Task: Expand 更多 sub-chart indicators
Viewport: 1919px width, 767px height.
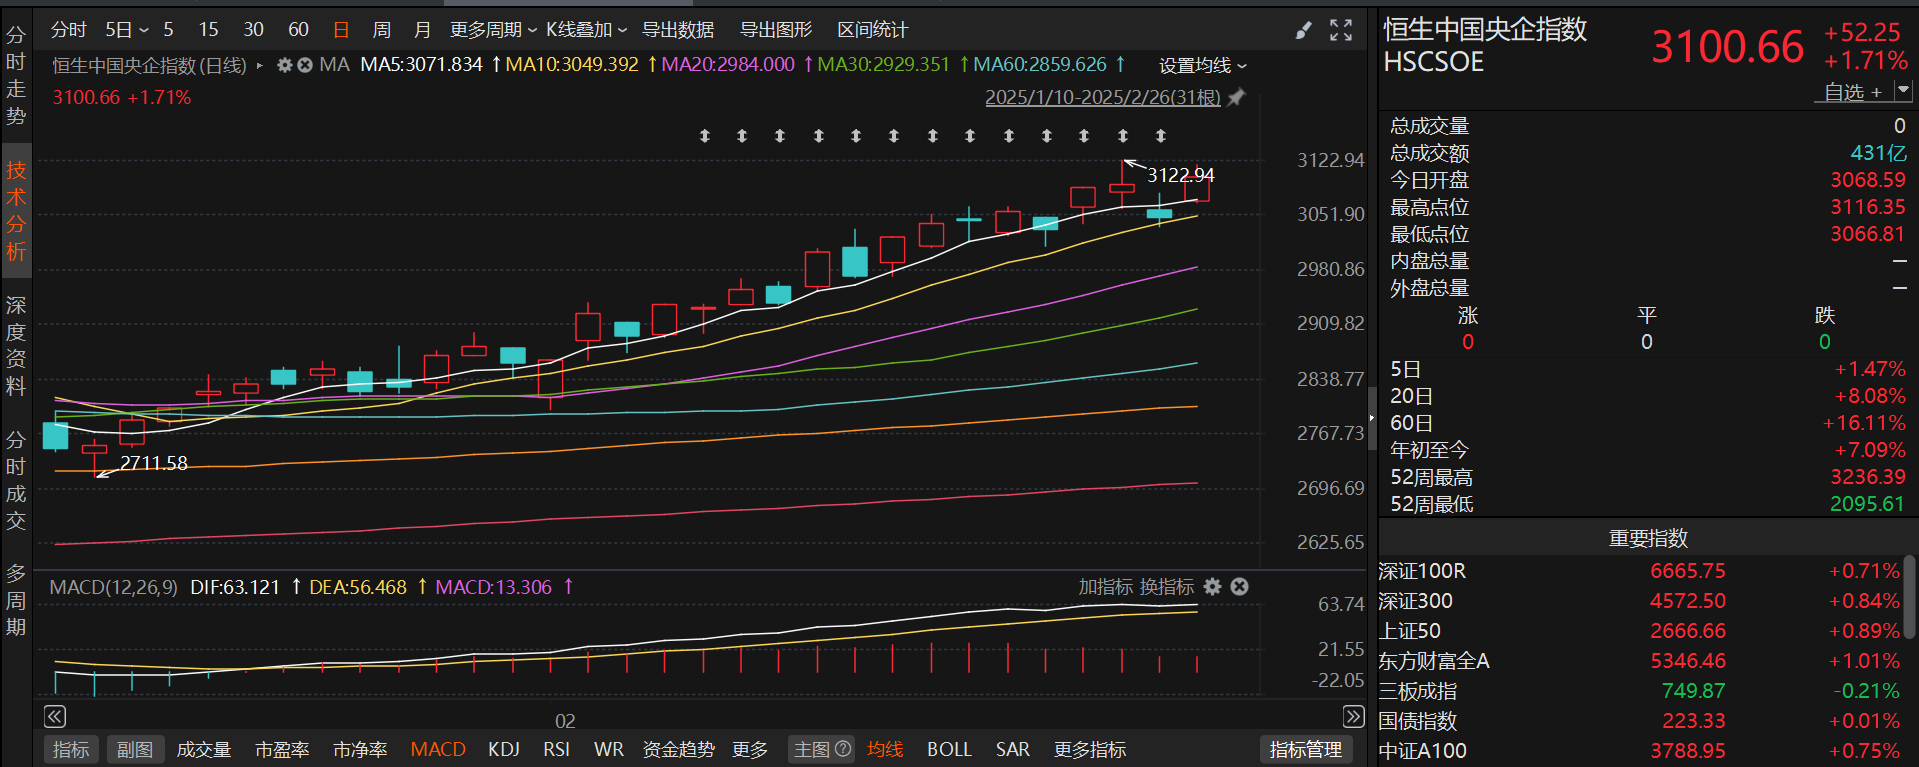Action: pyautogui.click(x=750, y=749)
